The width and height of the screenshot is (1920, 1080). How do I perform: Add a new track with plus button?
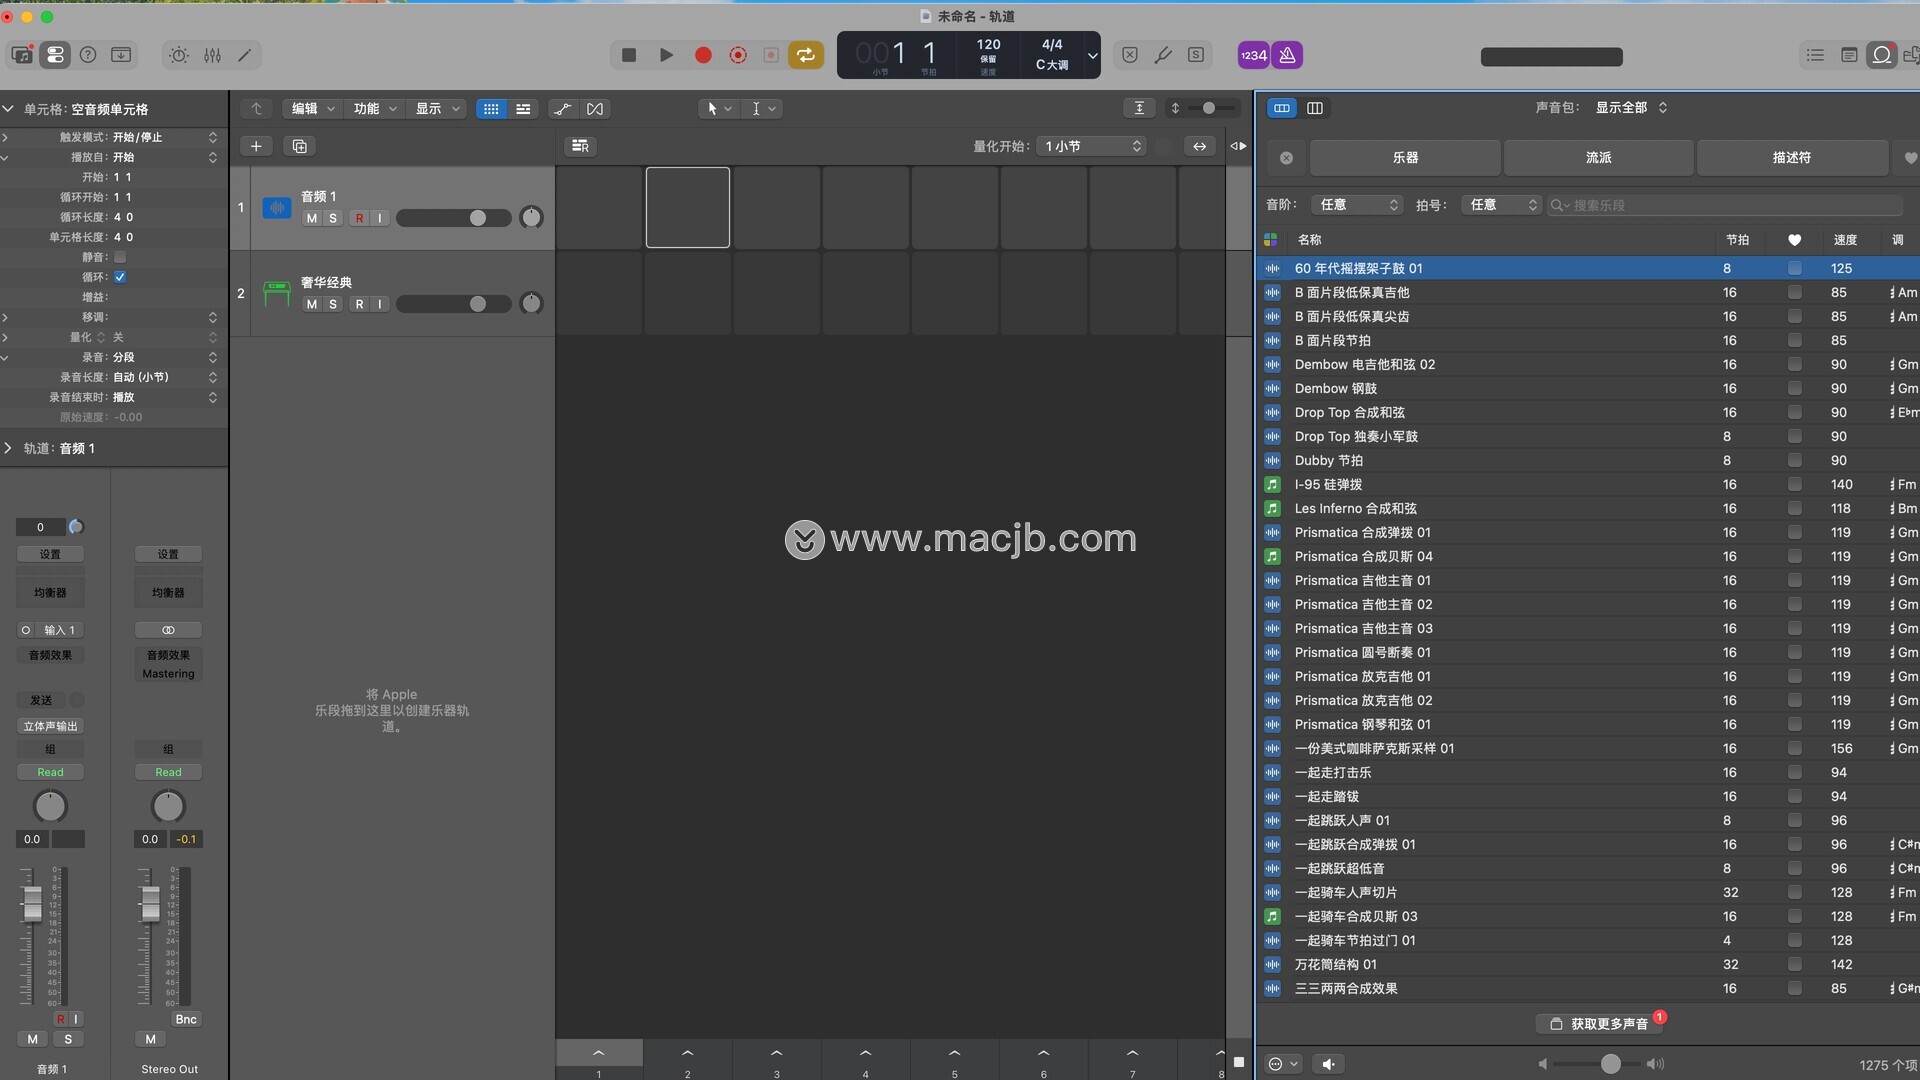[256, 146]
